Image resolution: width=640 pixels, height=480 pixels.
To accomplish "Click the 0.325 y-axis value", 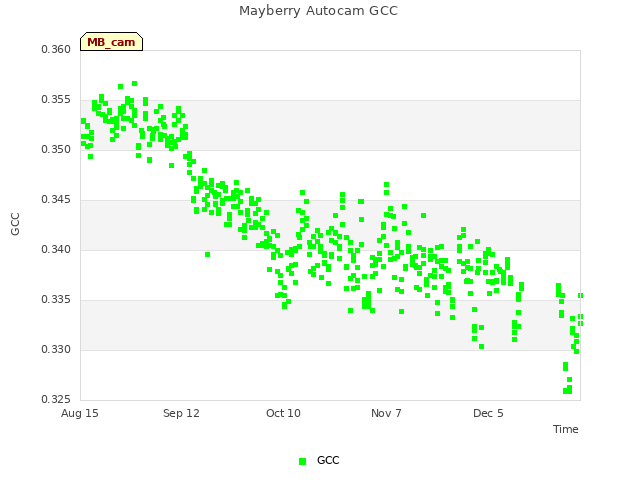I will tap(56, 399).
